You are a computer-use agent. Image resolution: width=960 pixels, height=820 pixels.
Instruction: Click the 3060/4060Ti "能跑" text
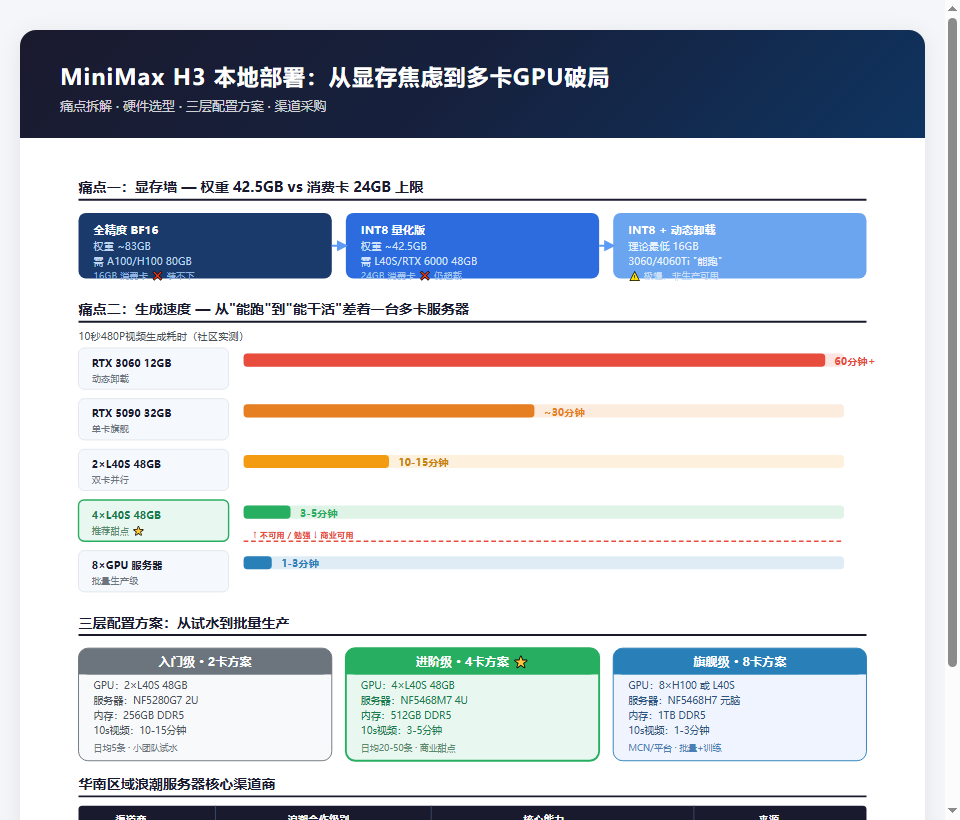tap(675, 261)
